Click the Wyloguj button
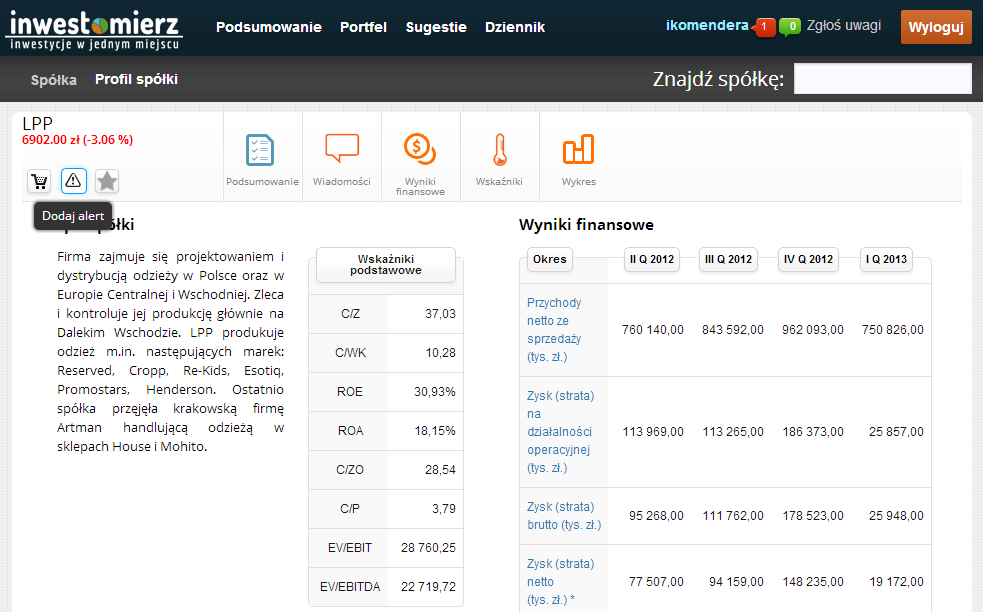Image resolution: width=983 pixels, height=612 pixels. (x=936, y=27)
